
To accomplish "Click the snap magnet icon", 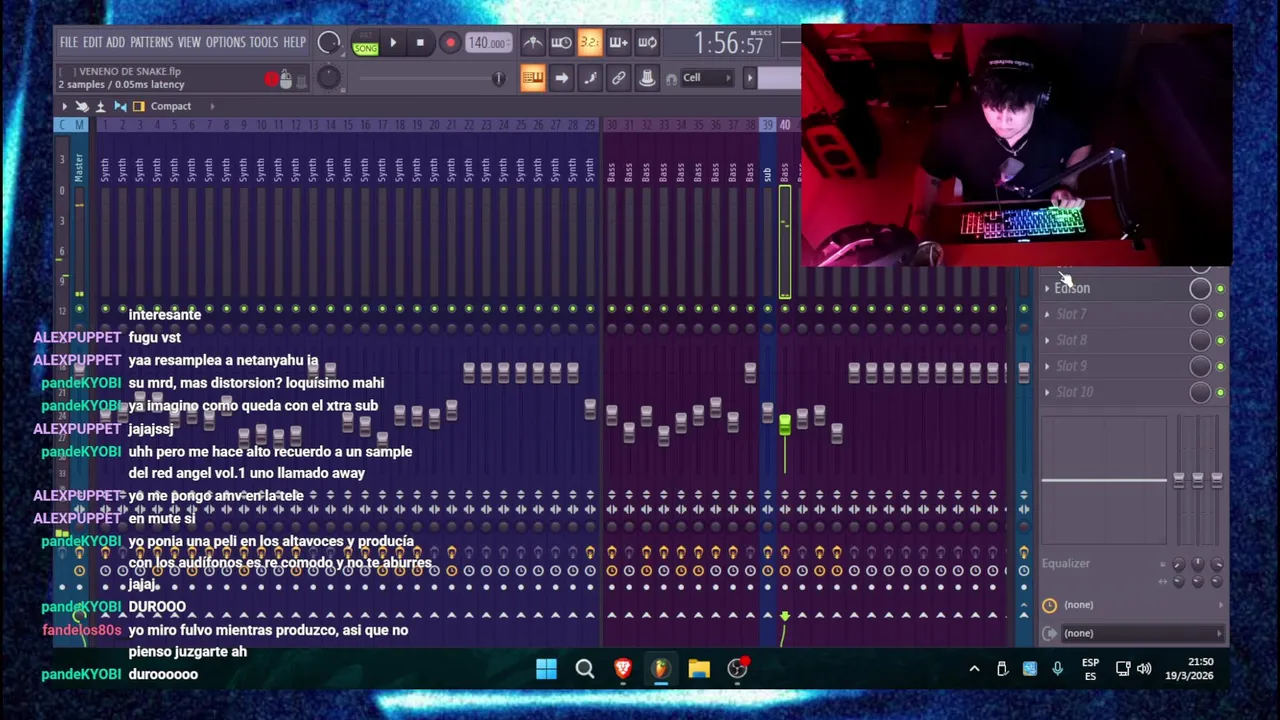I will click(x=671, y=79).
